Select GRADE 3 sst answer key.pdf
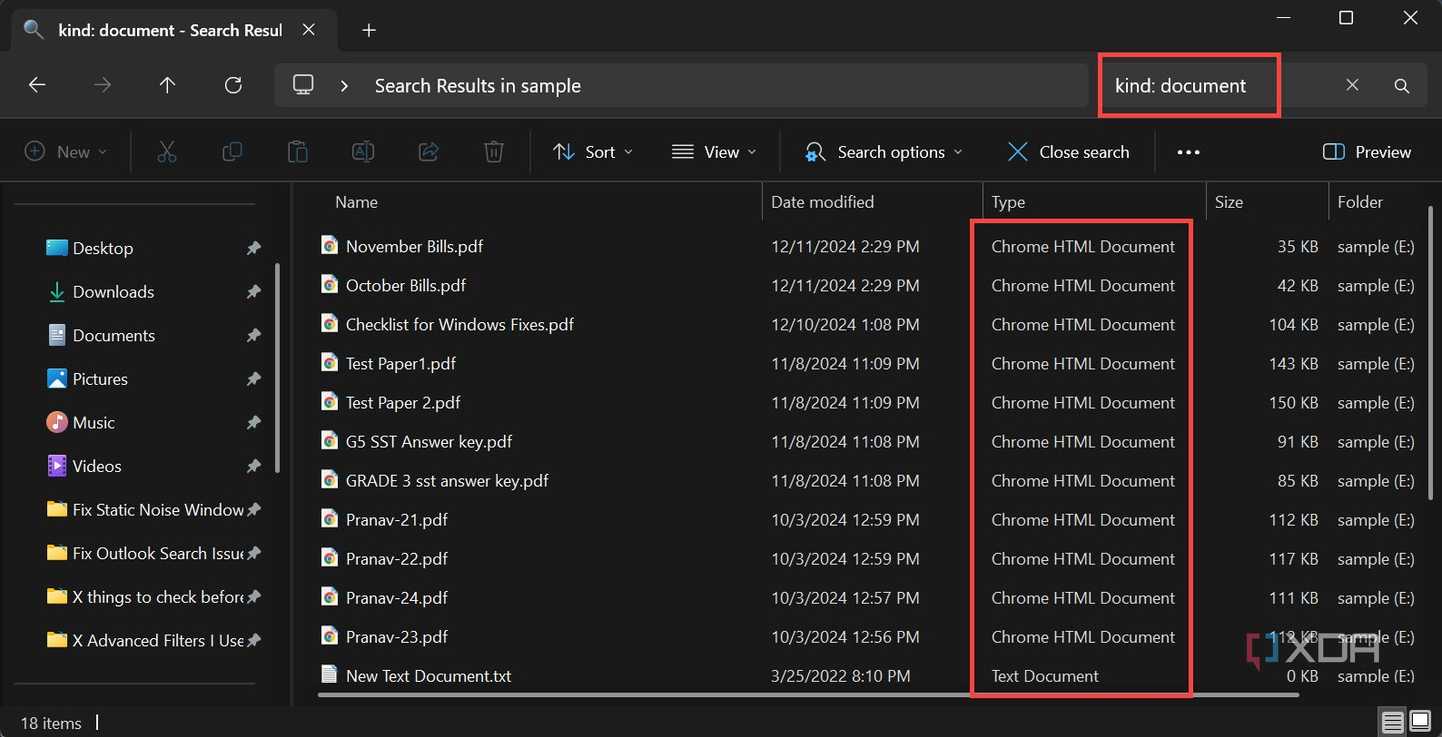Screen dimensions: 1442x737 pos(447,480)
